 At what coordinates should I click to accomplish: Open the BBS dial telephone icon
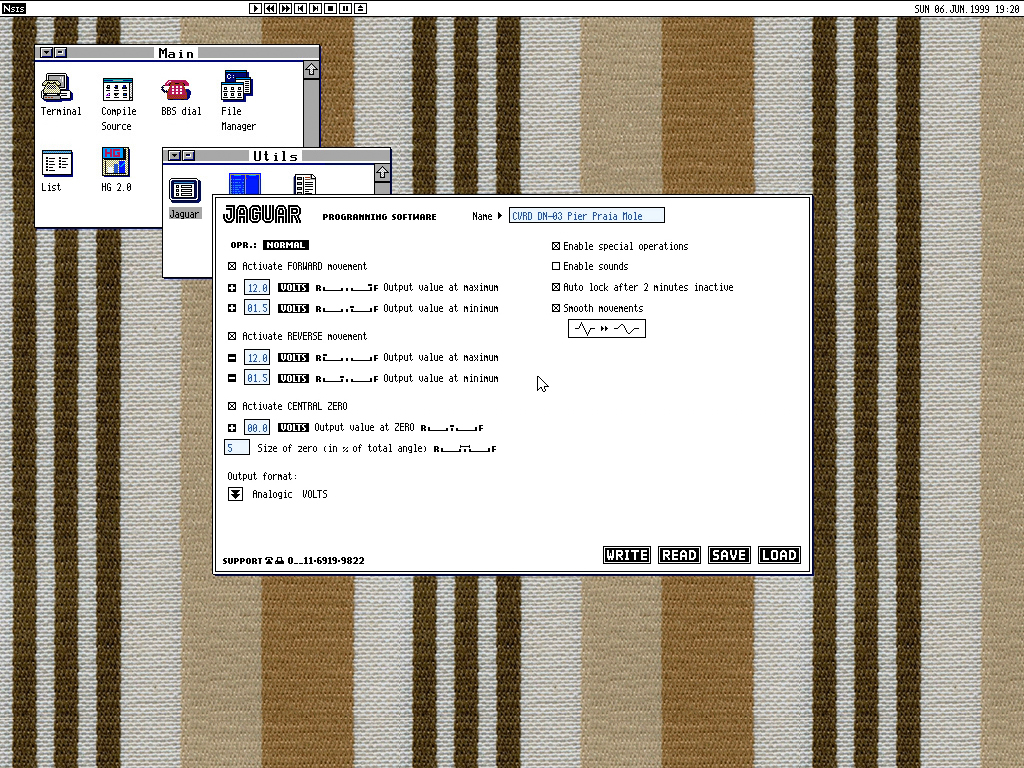177,89
